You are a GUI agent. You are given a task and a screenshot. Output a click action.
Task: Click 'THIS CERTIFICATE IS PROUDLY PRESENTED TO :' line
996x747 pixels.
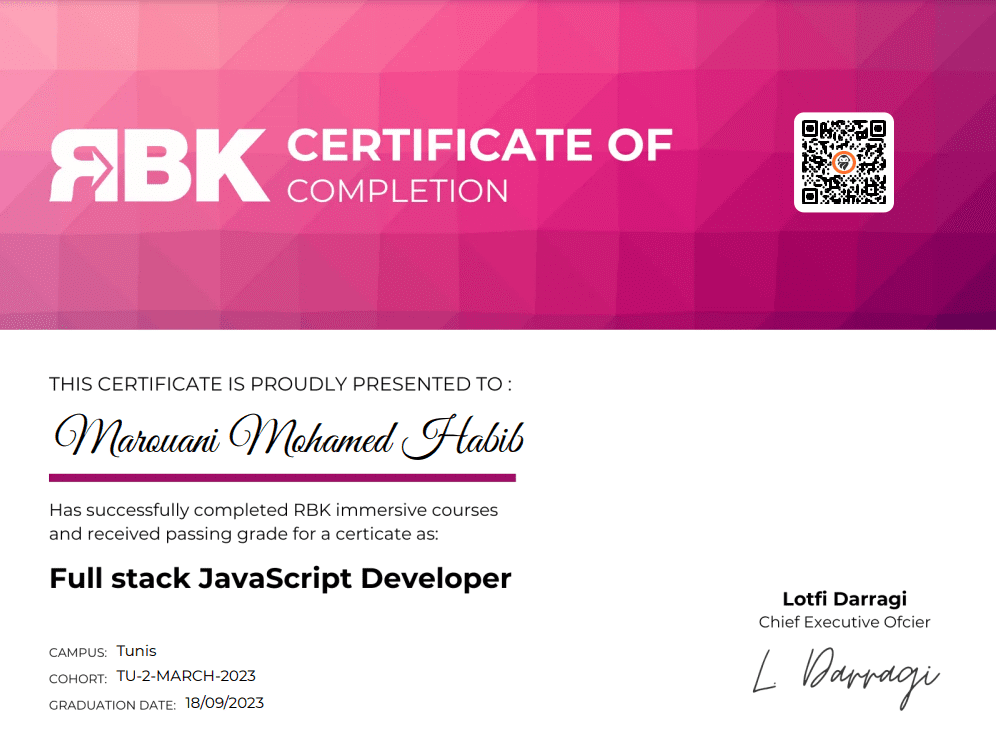tap(280, 384)
